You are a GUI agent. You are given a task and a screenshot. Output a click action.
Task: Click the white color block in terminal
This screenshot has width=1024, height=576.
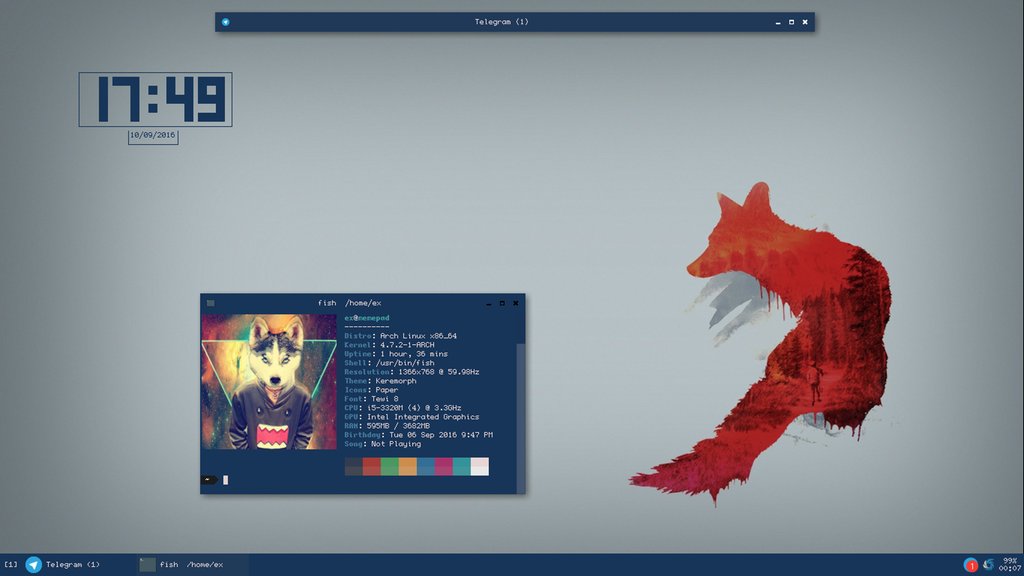[x=480, y=466]
